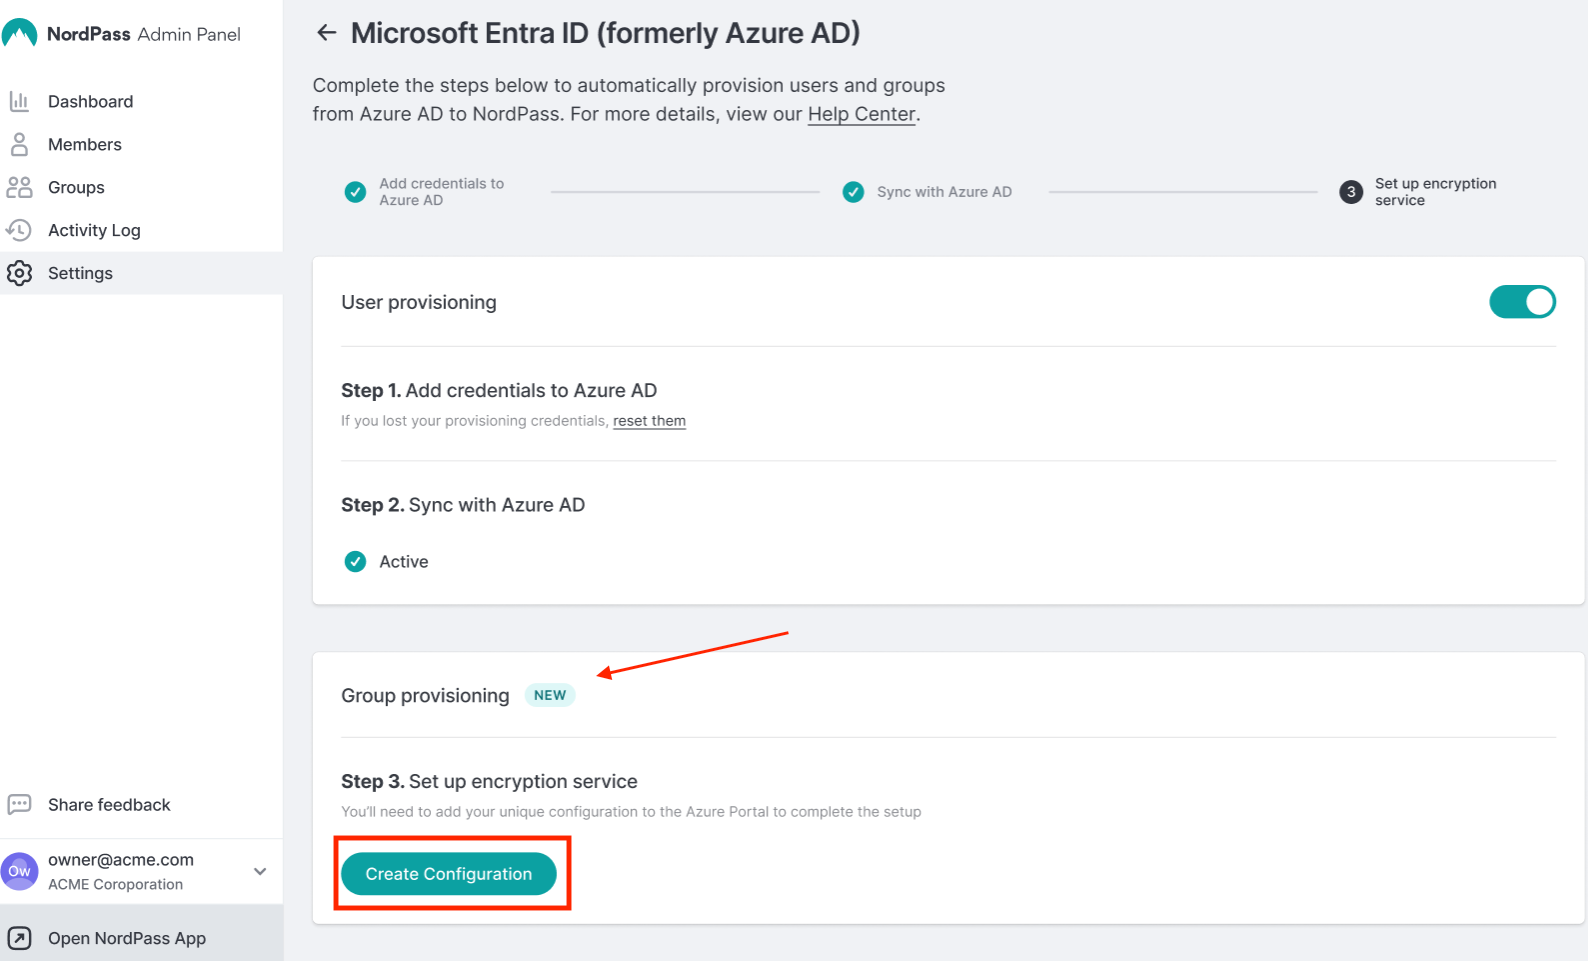Viewport: 1588px width, 961px height.
Task: Click the Groups people icon
Action: 19,187
